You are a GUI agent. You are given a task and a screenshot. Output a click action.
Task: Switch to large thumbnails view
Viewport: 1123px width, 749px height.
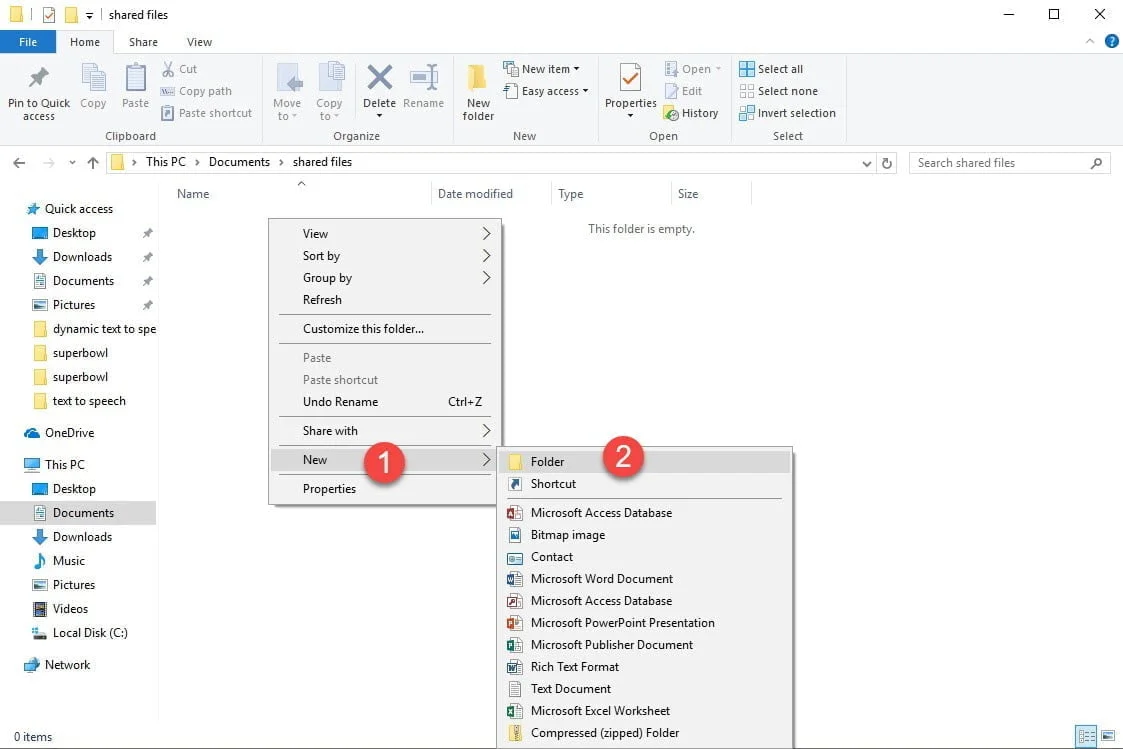click(1108, 735)
